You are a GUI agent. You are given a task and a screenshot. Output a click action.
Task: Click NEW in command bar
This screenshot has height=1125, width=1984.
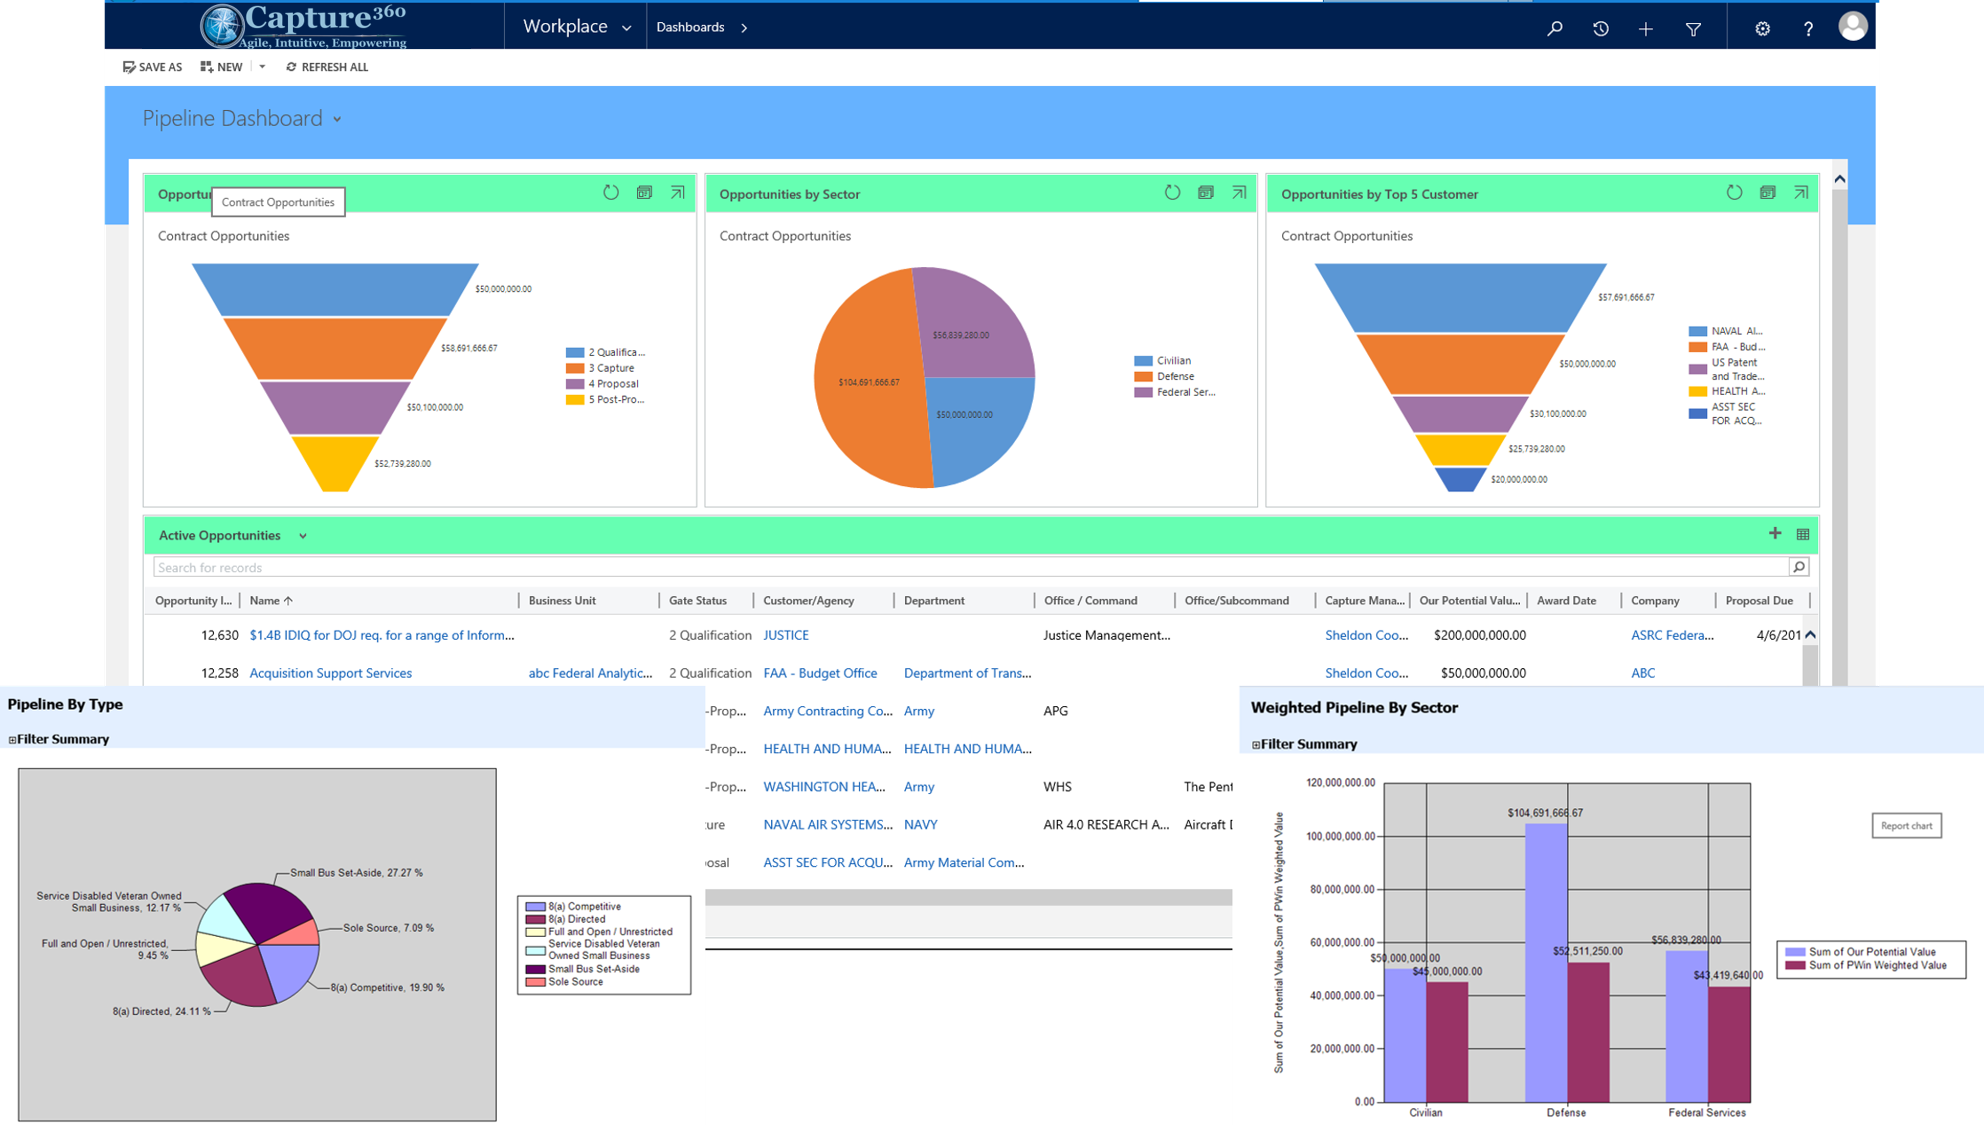221,67
